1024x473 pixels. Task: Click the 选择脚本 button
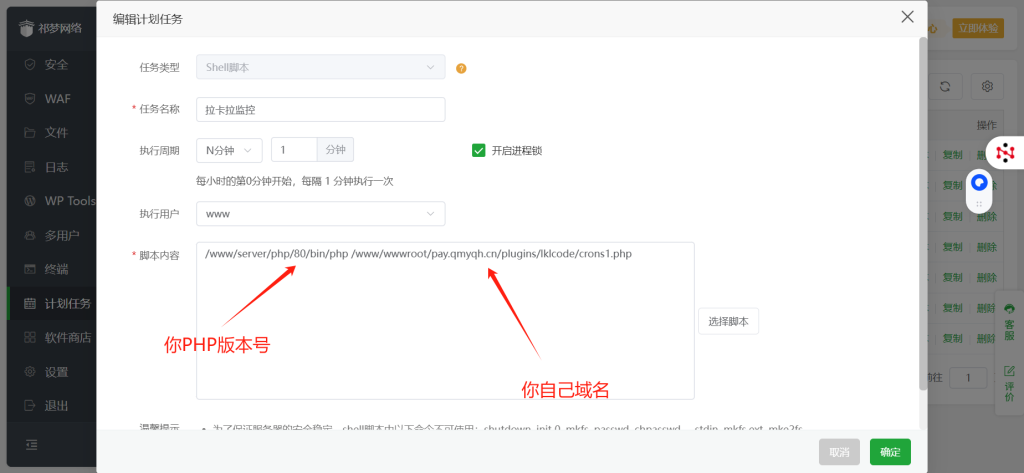728,321
